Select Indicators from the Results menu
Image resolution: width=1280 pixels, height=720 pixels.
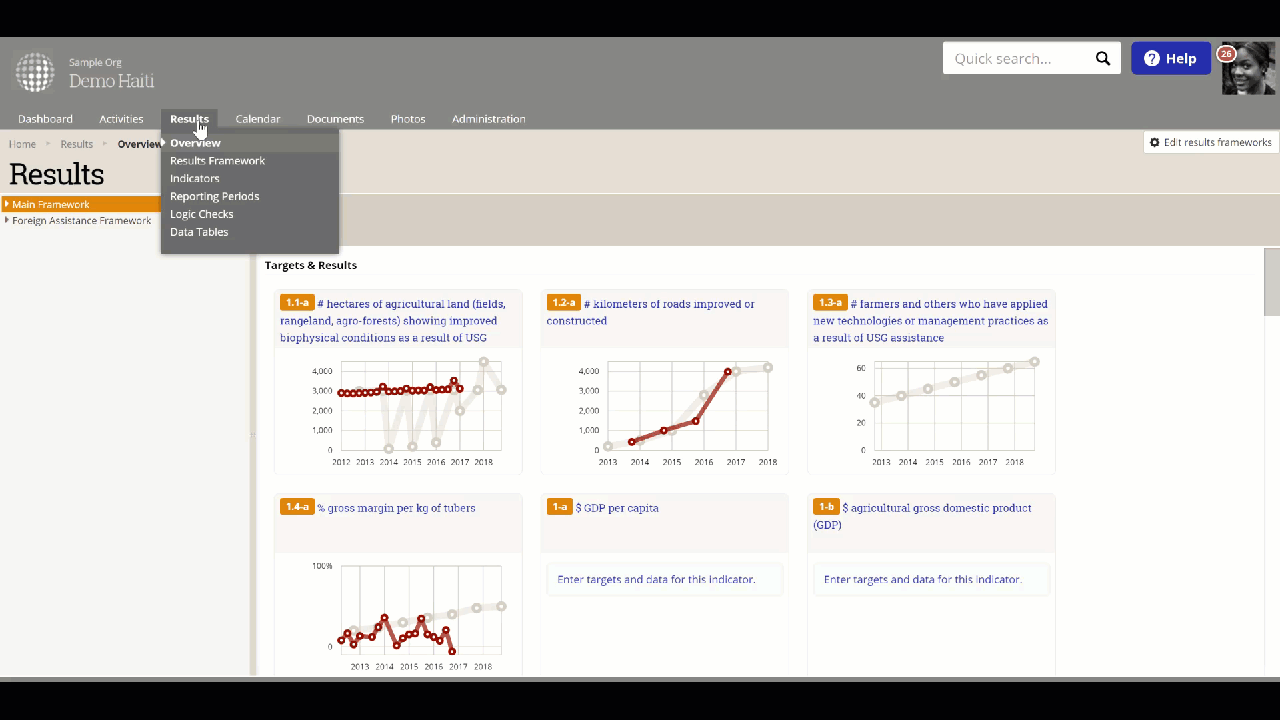194,178
